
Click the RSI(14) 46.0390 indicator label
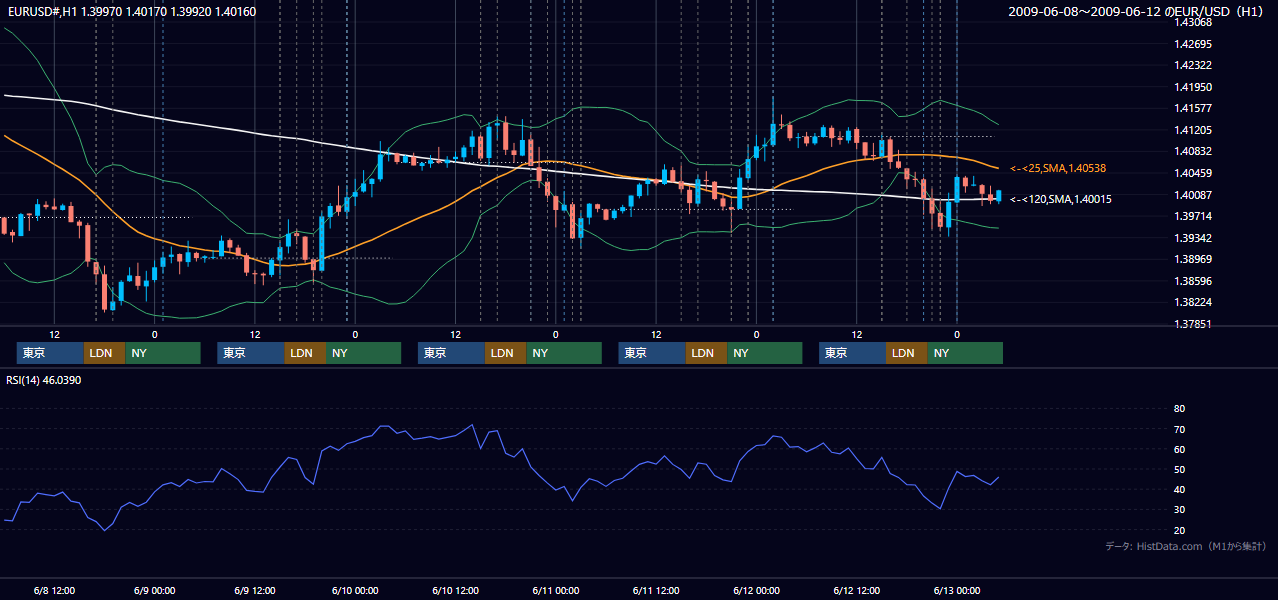click(x=44, y=380)
